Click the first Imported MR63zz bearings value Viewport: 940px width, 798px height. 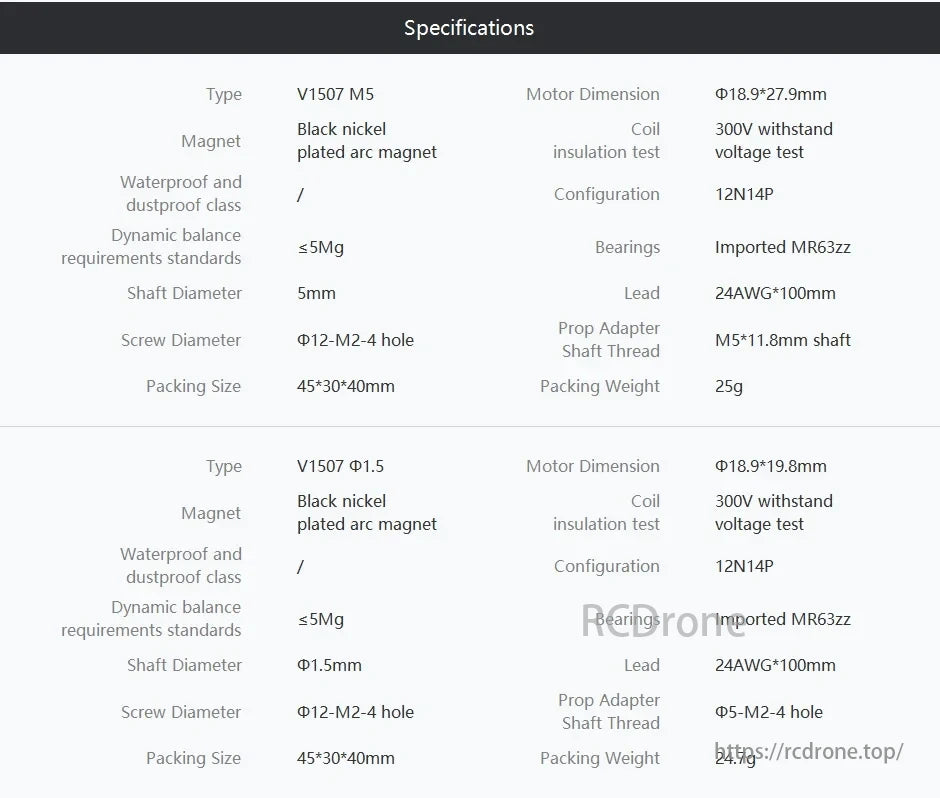click(782, 247)
